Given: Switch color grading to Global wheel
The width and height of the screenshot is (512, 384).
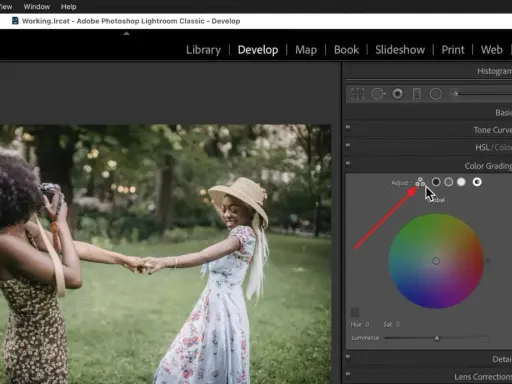Looking at the screenshot, I should (477, 182).
